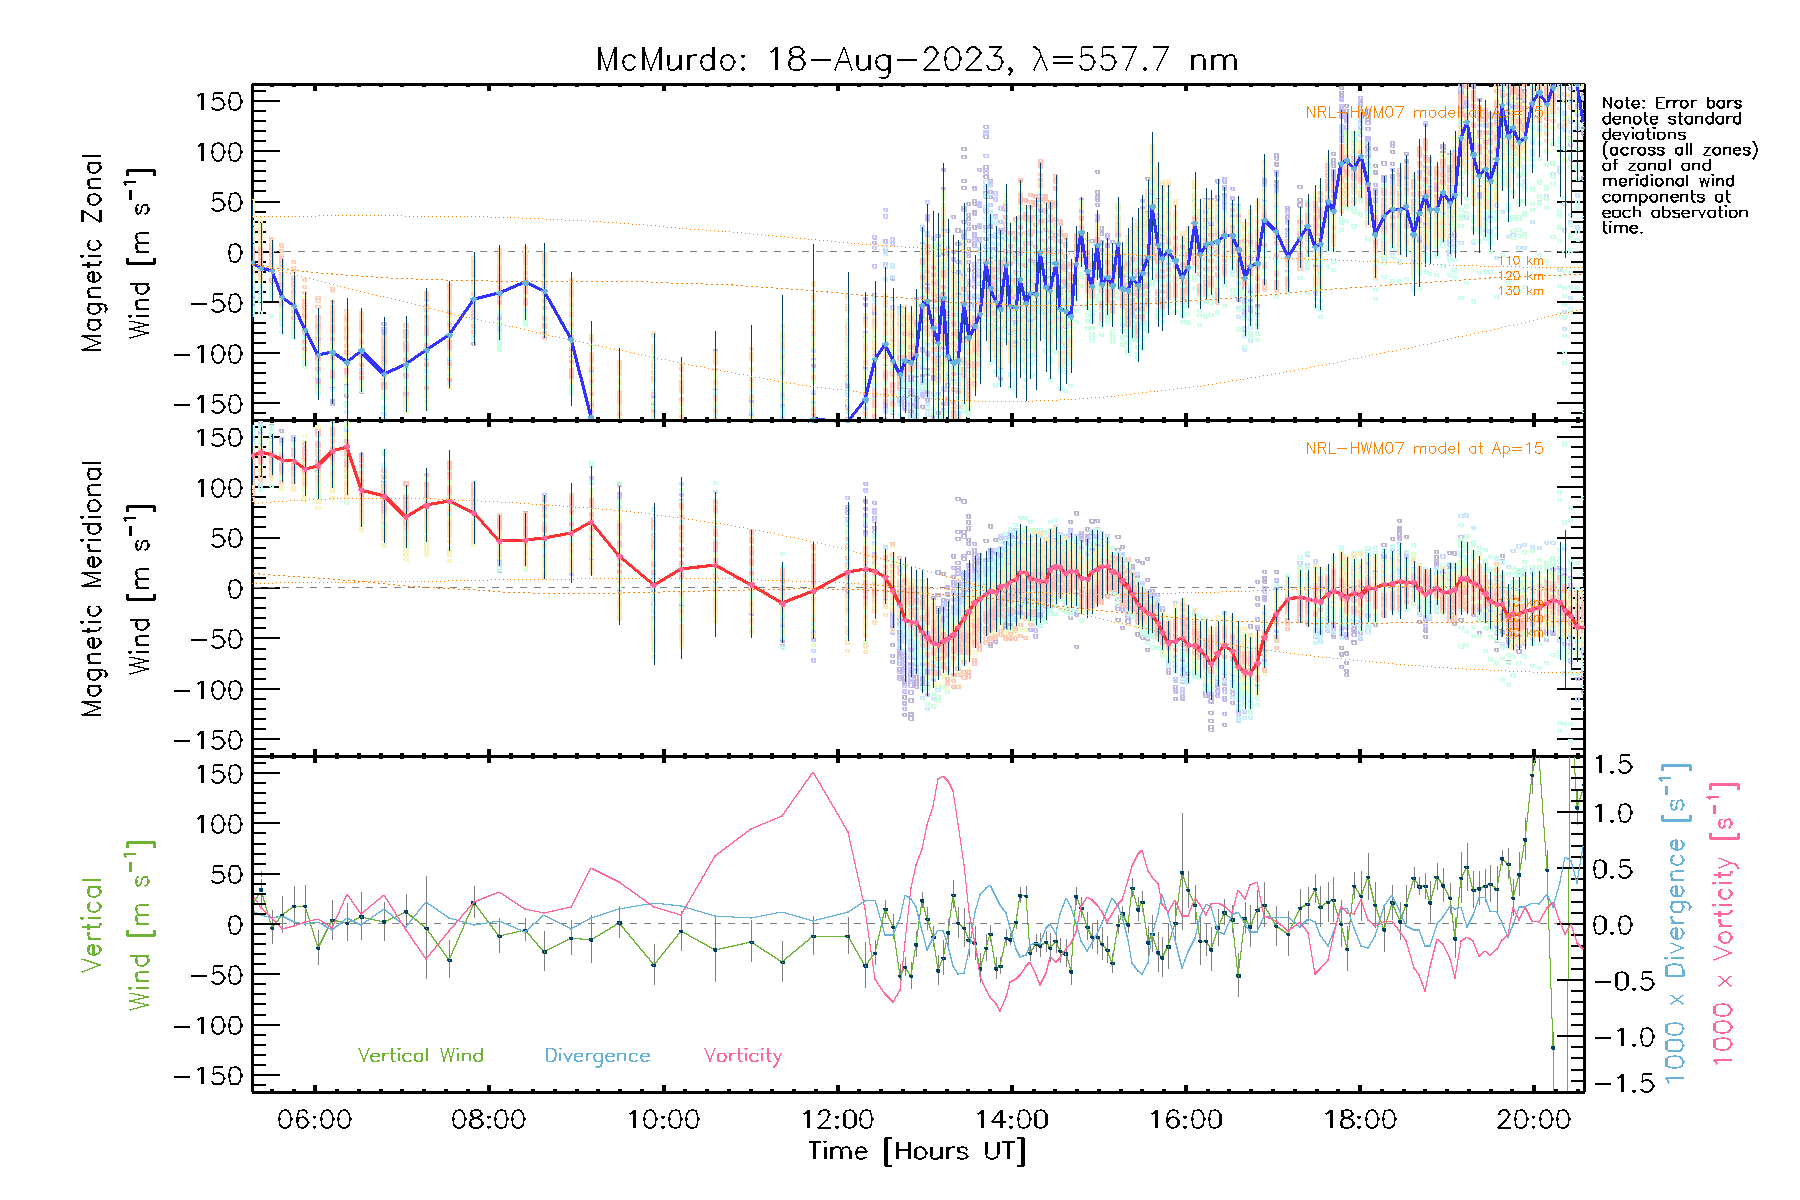Click the '1000 x Vorticity' right axis label
Viewport: 1800px width, 1200px height.
(1723, 923)
